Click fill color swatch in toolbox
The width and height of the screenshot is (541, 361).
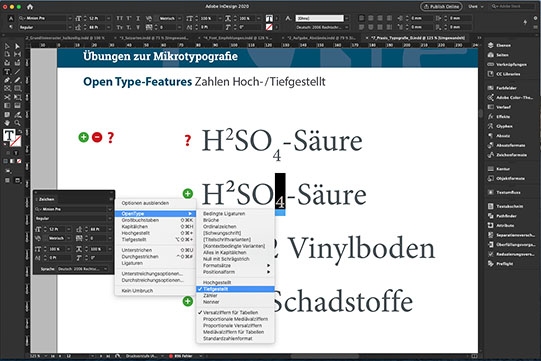tap(9, 135)
